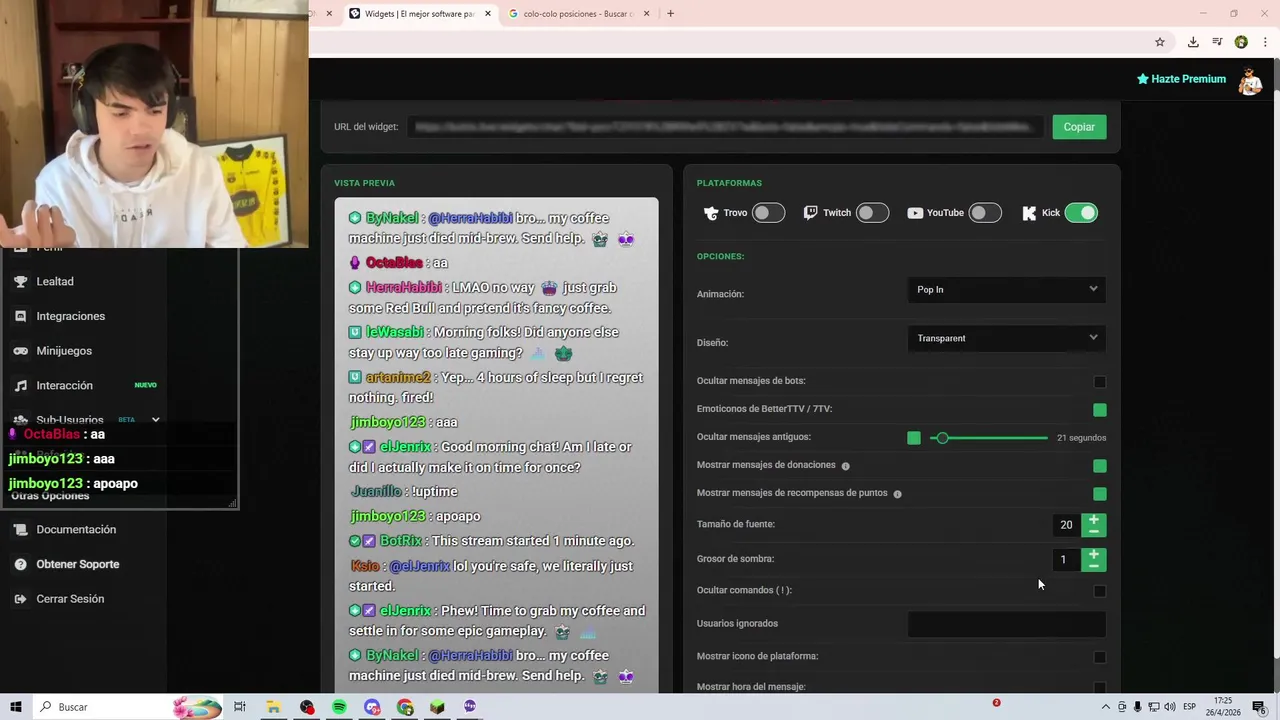Expand the Sub-Usuarios sidebar chevron
This screenshot has height=720, width=1280.
point(155,420)
